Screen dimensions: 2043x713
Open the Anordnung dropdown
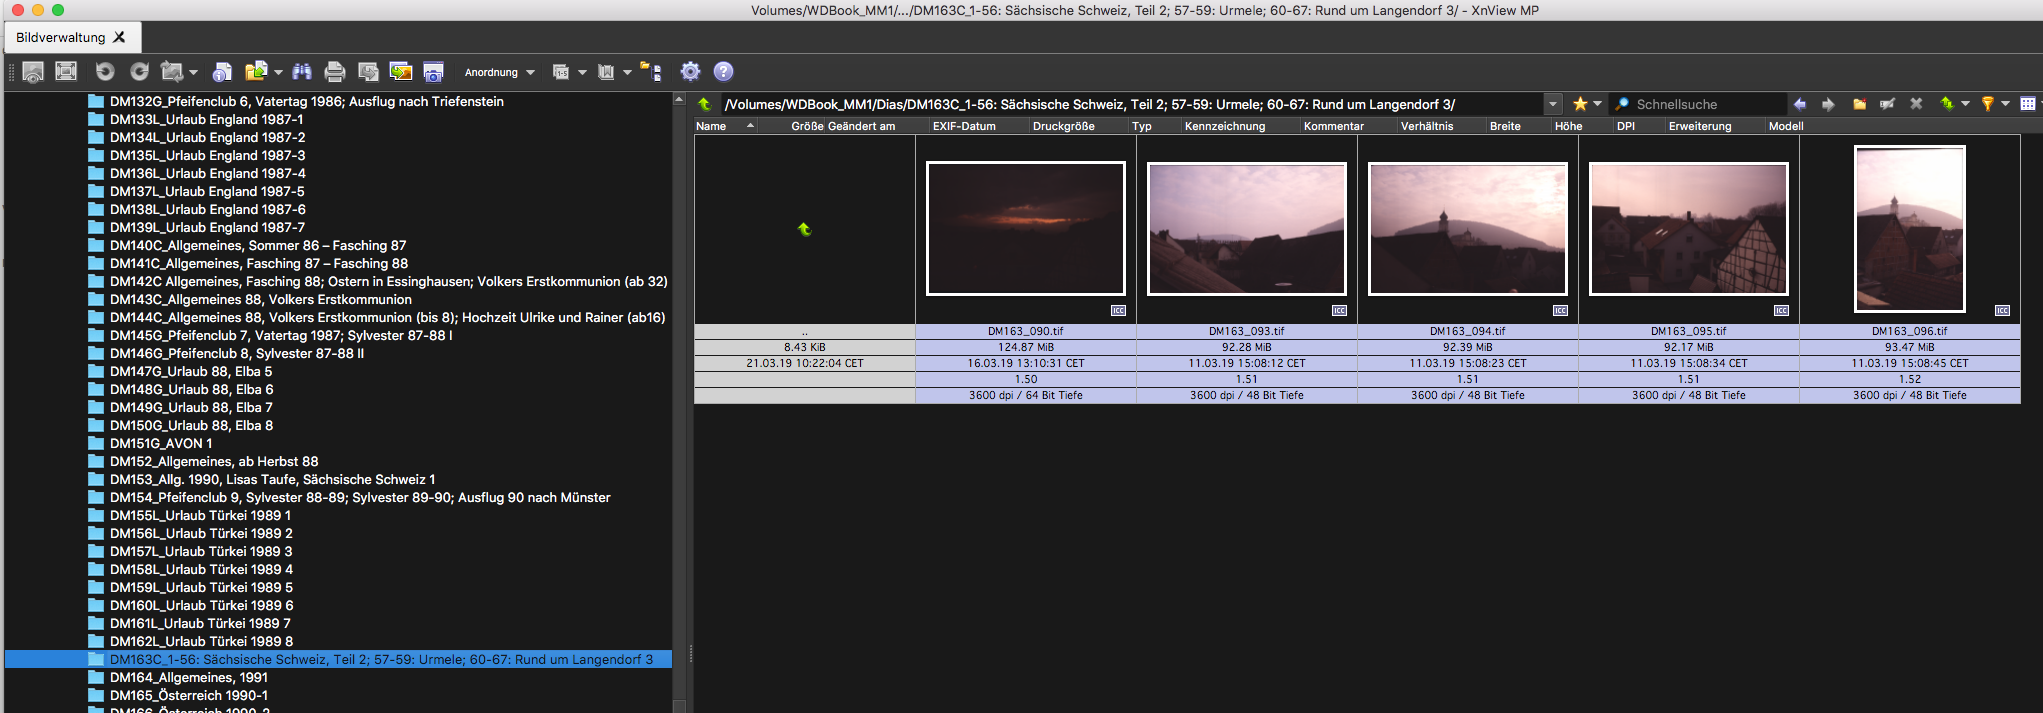click(499, 72)
